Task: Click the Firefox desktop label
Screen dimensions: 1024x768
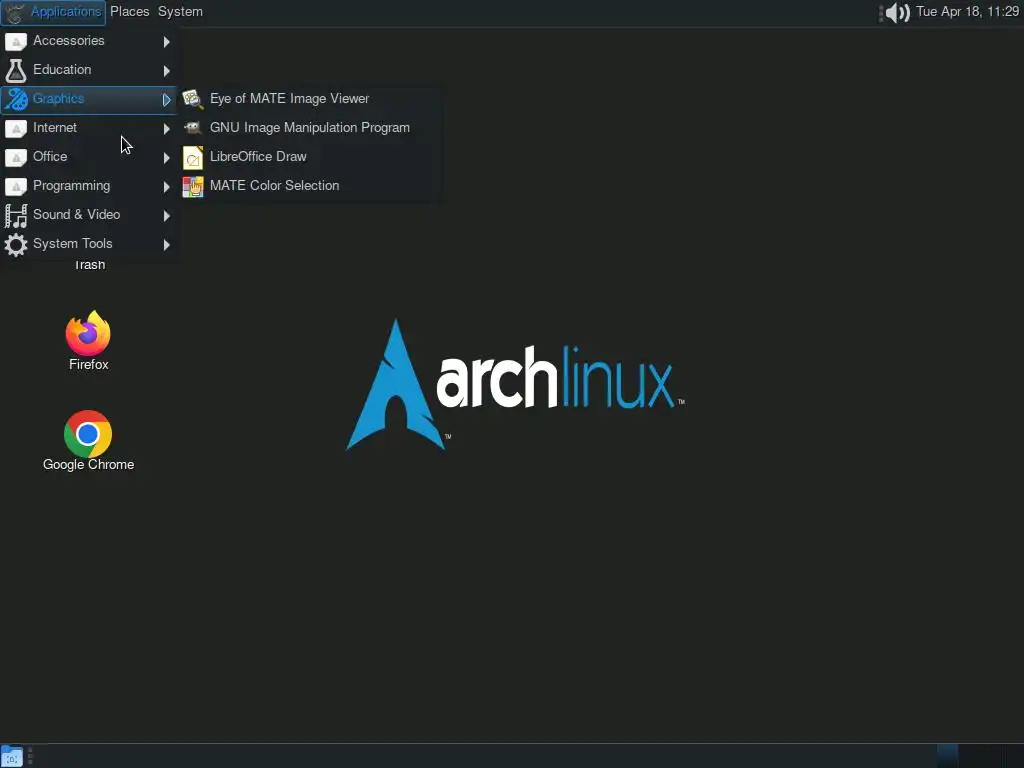Action: (x=89, y=364)
